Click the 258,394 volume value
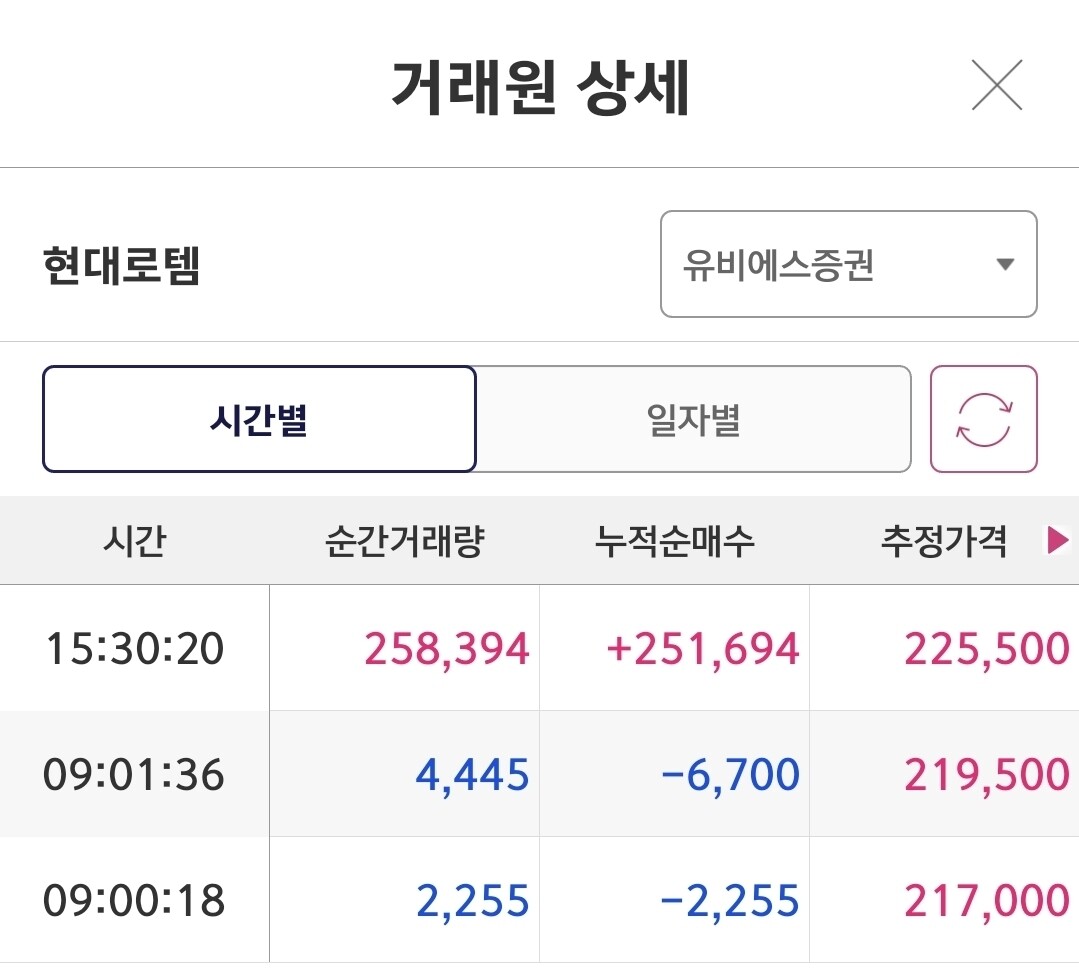This screenshot has height=971, width=1079. pos(446,649)
